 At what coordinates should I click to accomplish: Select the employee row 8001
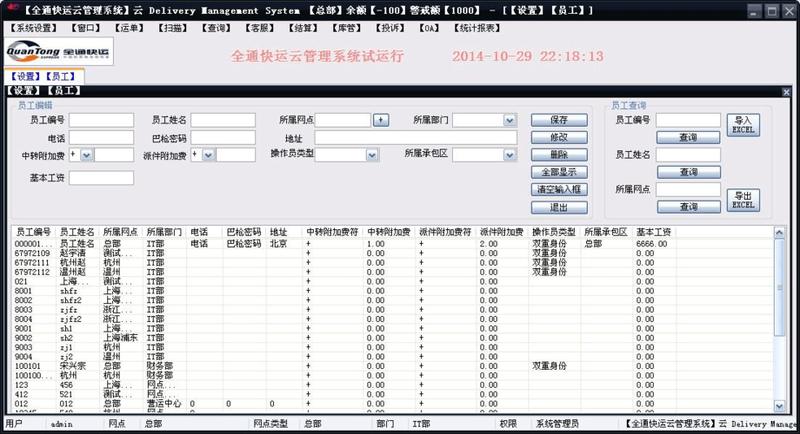[393, 291]
